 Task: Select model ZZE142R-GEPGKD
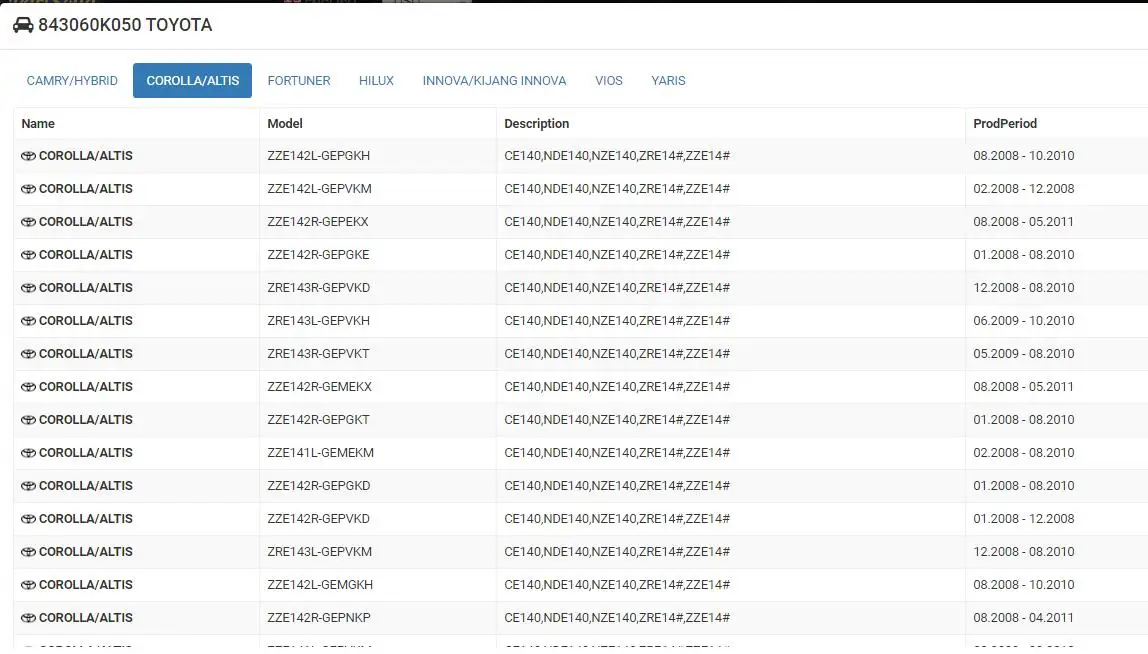pyautogui.click(x=318, y=486)
